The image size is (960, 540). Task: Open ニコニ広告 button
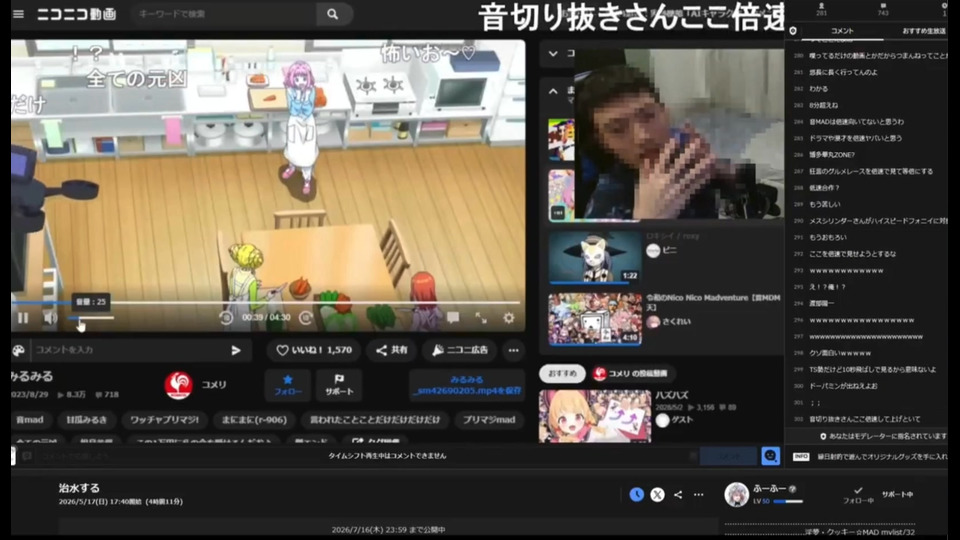[460, 350]
